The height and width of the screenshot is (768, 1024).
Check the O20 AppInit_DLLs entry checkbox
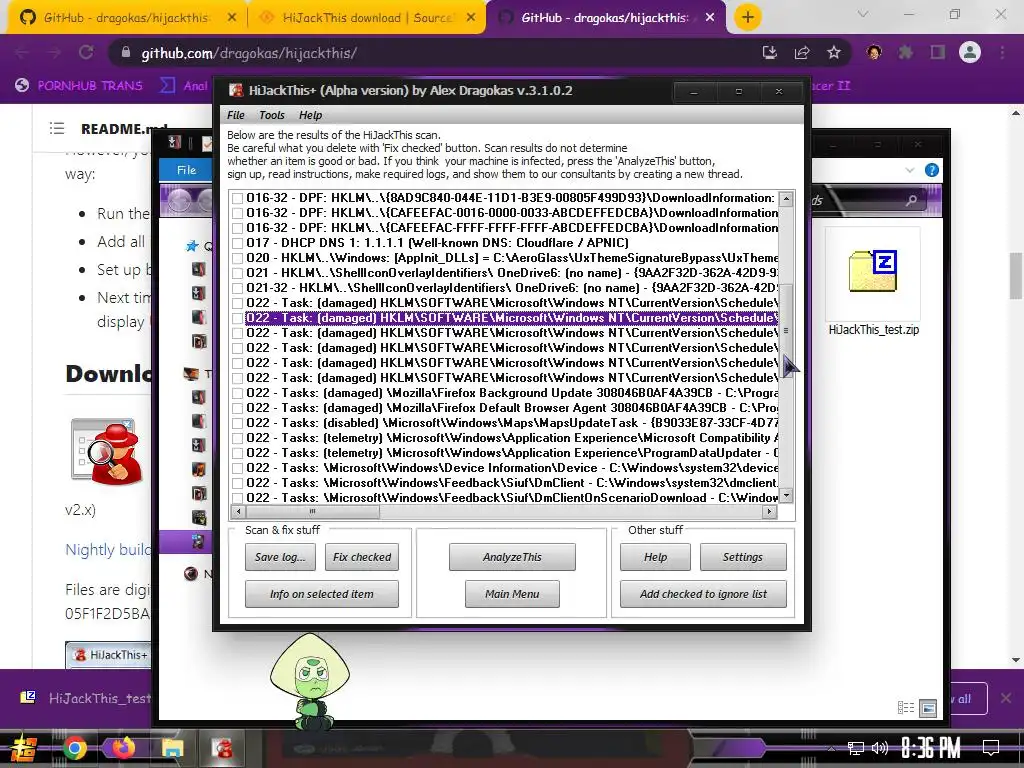click(238, 258)
